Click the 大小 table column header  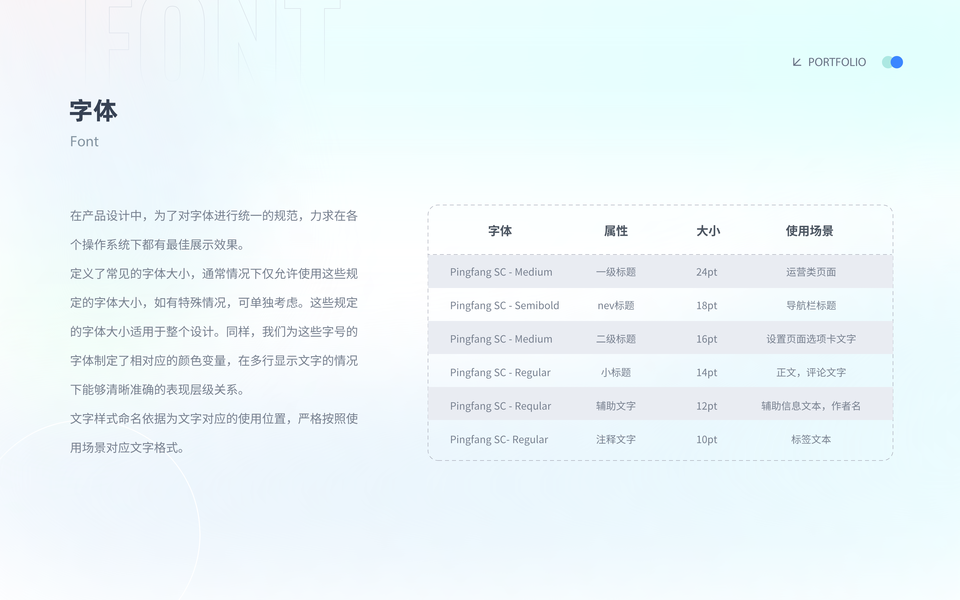pyautogui.click(x=708, y=231)
